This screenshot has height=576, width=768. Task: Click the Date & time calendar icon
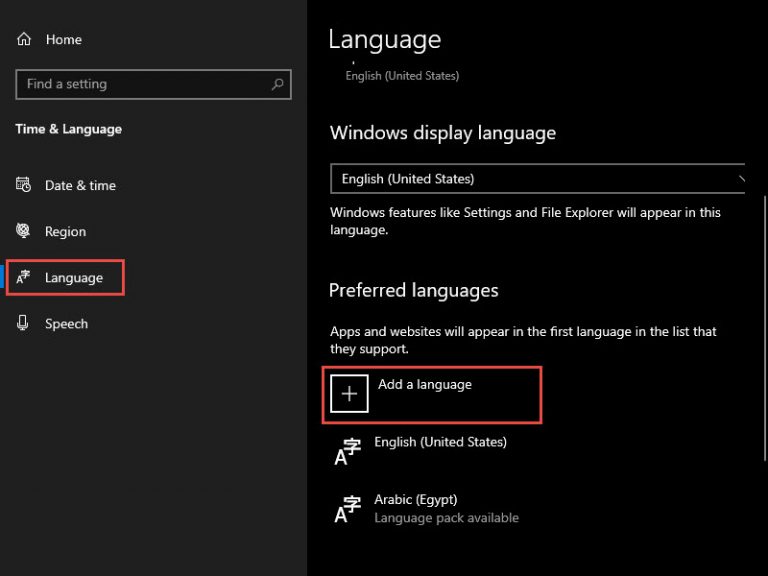pos(23,185)
